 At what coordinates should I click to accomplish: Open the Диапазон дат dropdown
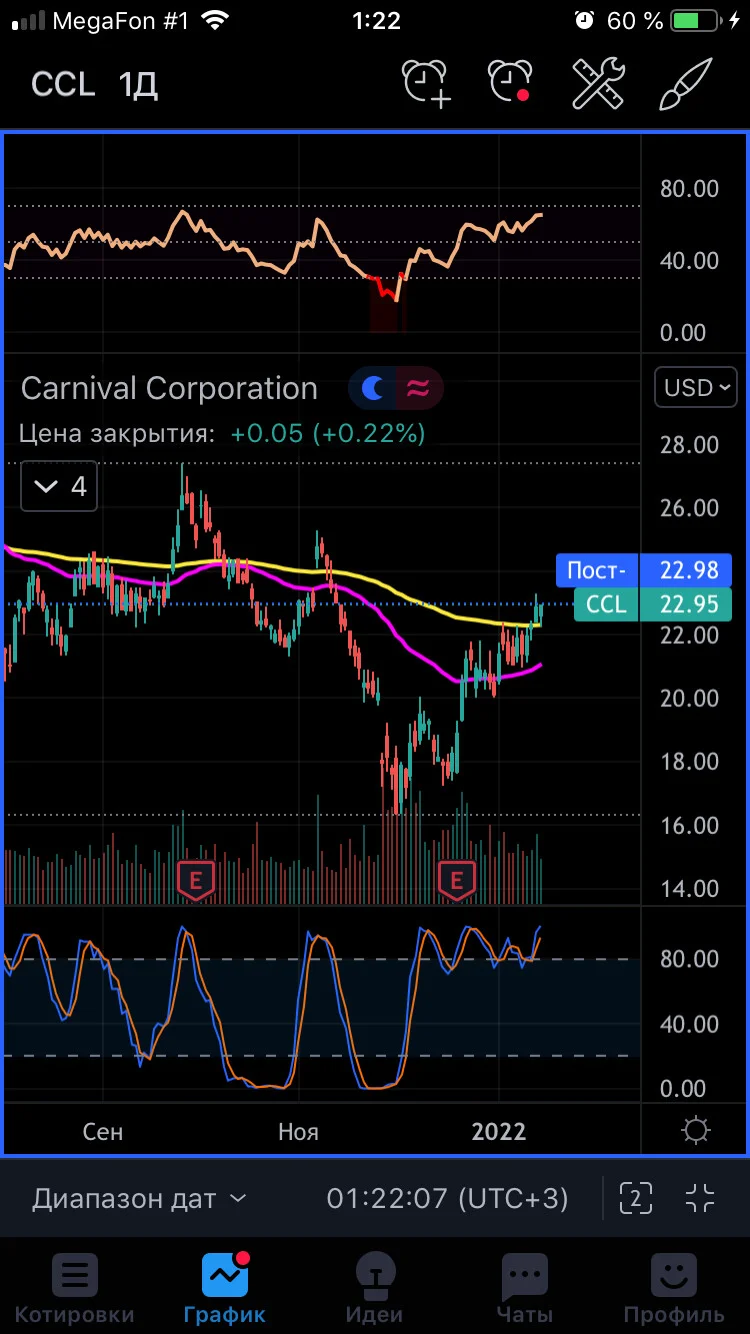click(139, 1197)
